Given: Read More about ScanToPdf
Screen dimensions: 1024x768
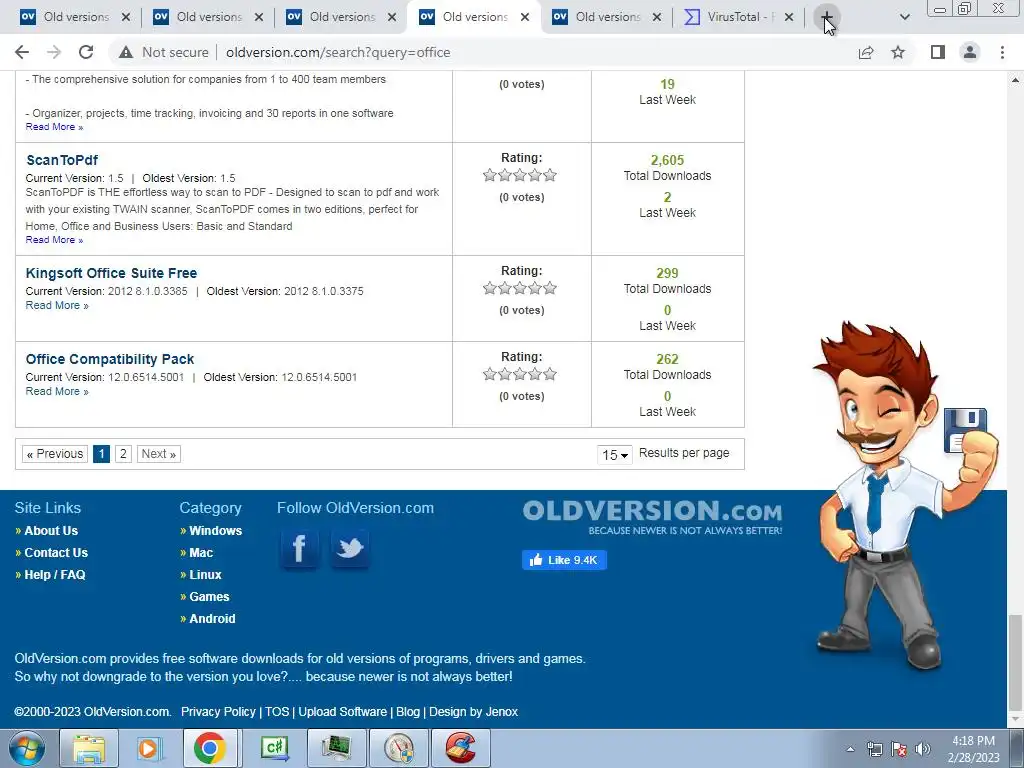Looking at the screenshot, I should (54, 240).
